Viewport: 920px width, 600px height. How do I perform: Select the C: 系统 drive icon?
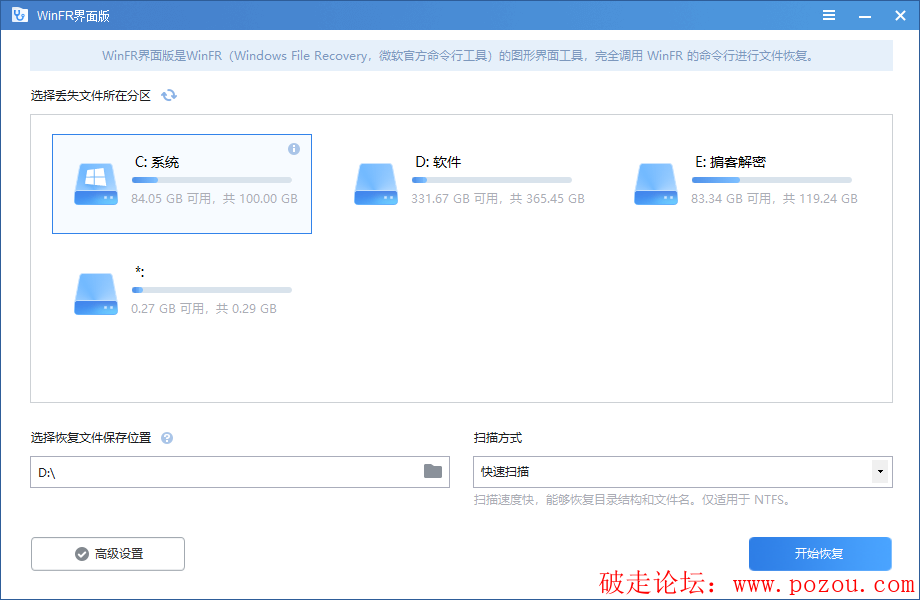(95, 185)
